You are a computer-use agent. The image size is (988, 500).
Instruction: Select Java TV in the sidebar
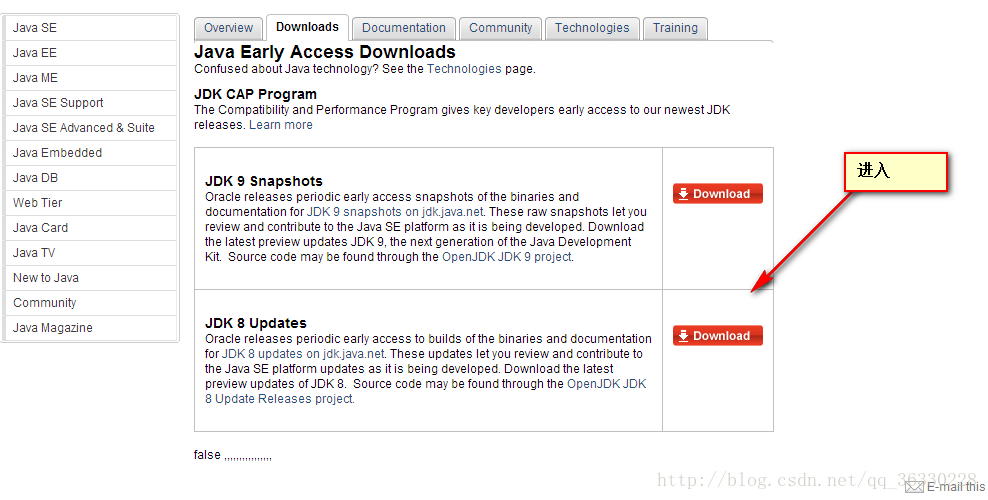click(90, 253)
